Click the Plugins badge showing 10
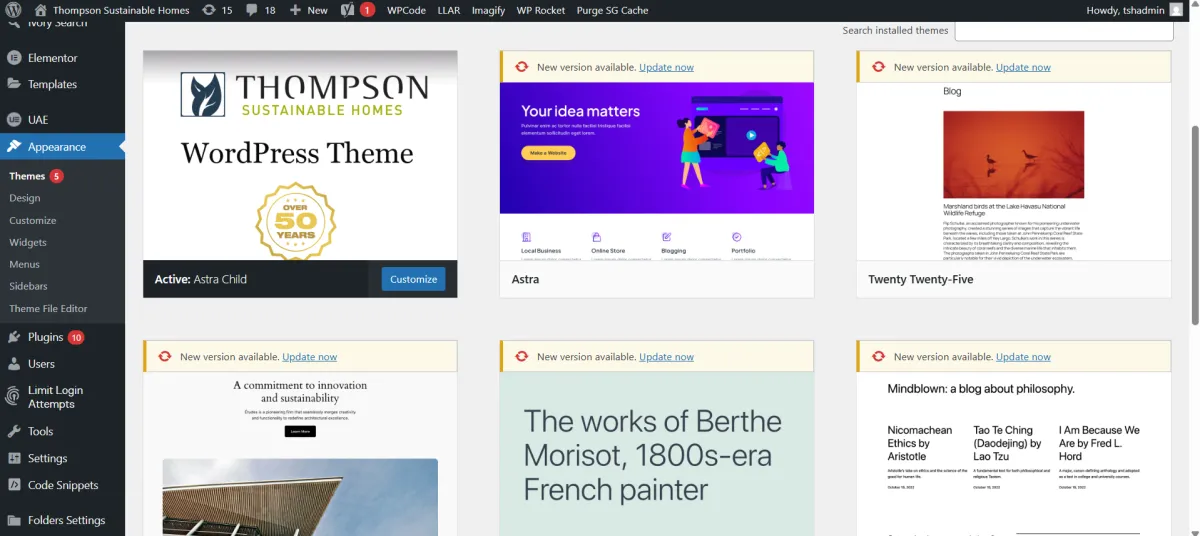1200x536 pixels. (x=76, y=337)
